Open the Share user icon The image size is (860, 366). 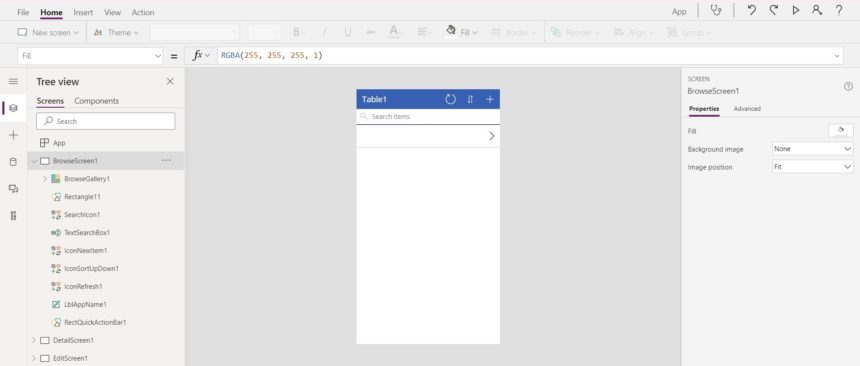pos(817,10)
